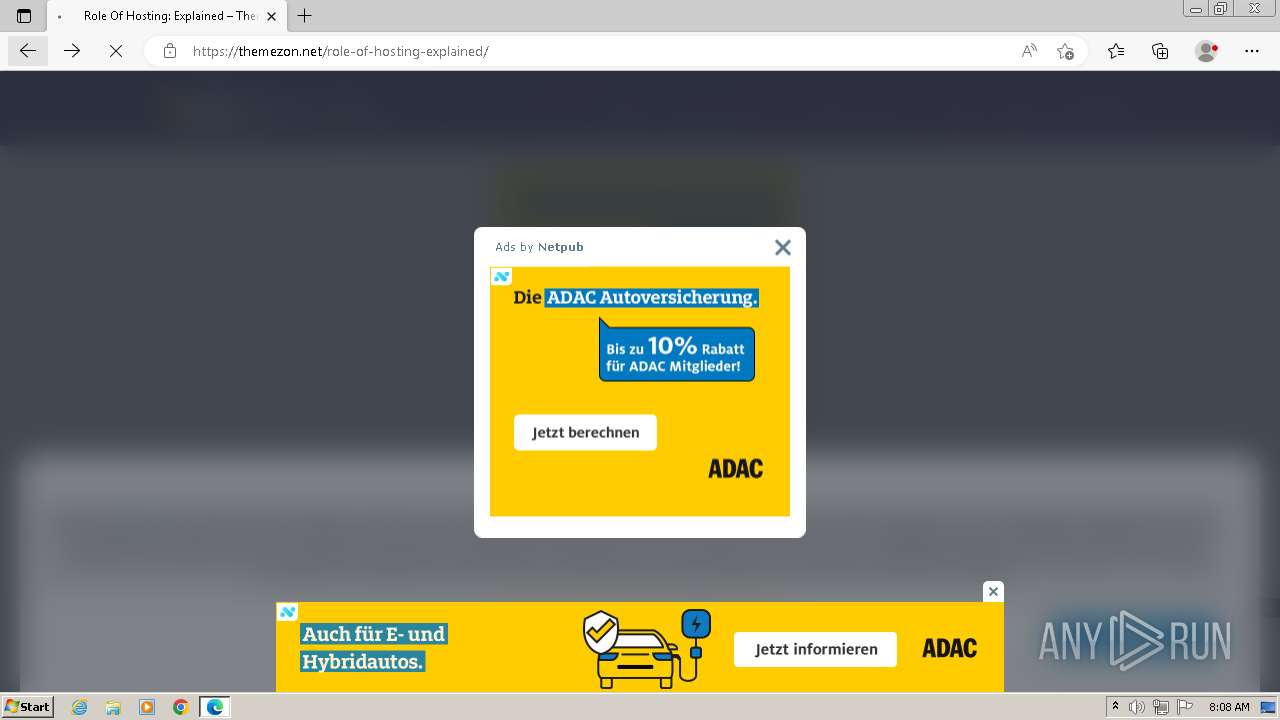View site information lock icon

(170, 51)
